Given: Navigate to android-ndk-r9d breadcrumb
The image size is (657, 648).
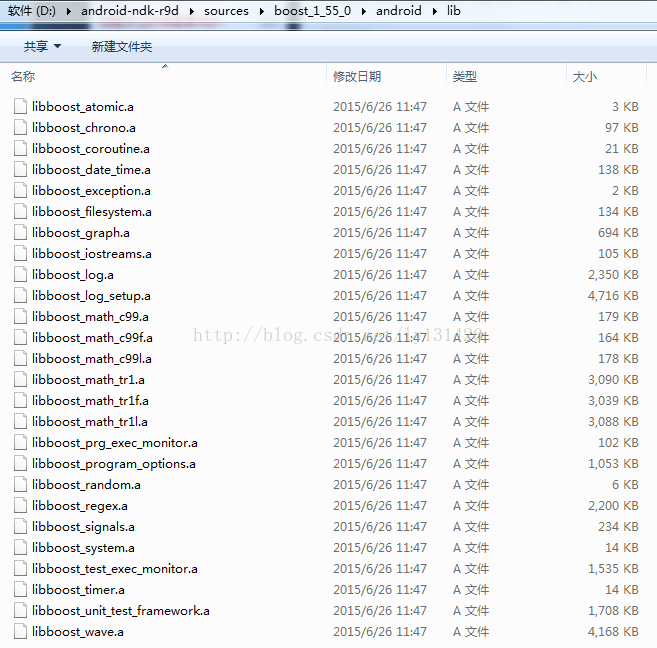Looking at the screenshot, I should coord(129,10).
